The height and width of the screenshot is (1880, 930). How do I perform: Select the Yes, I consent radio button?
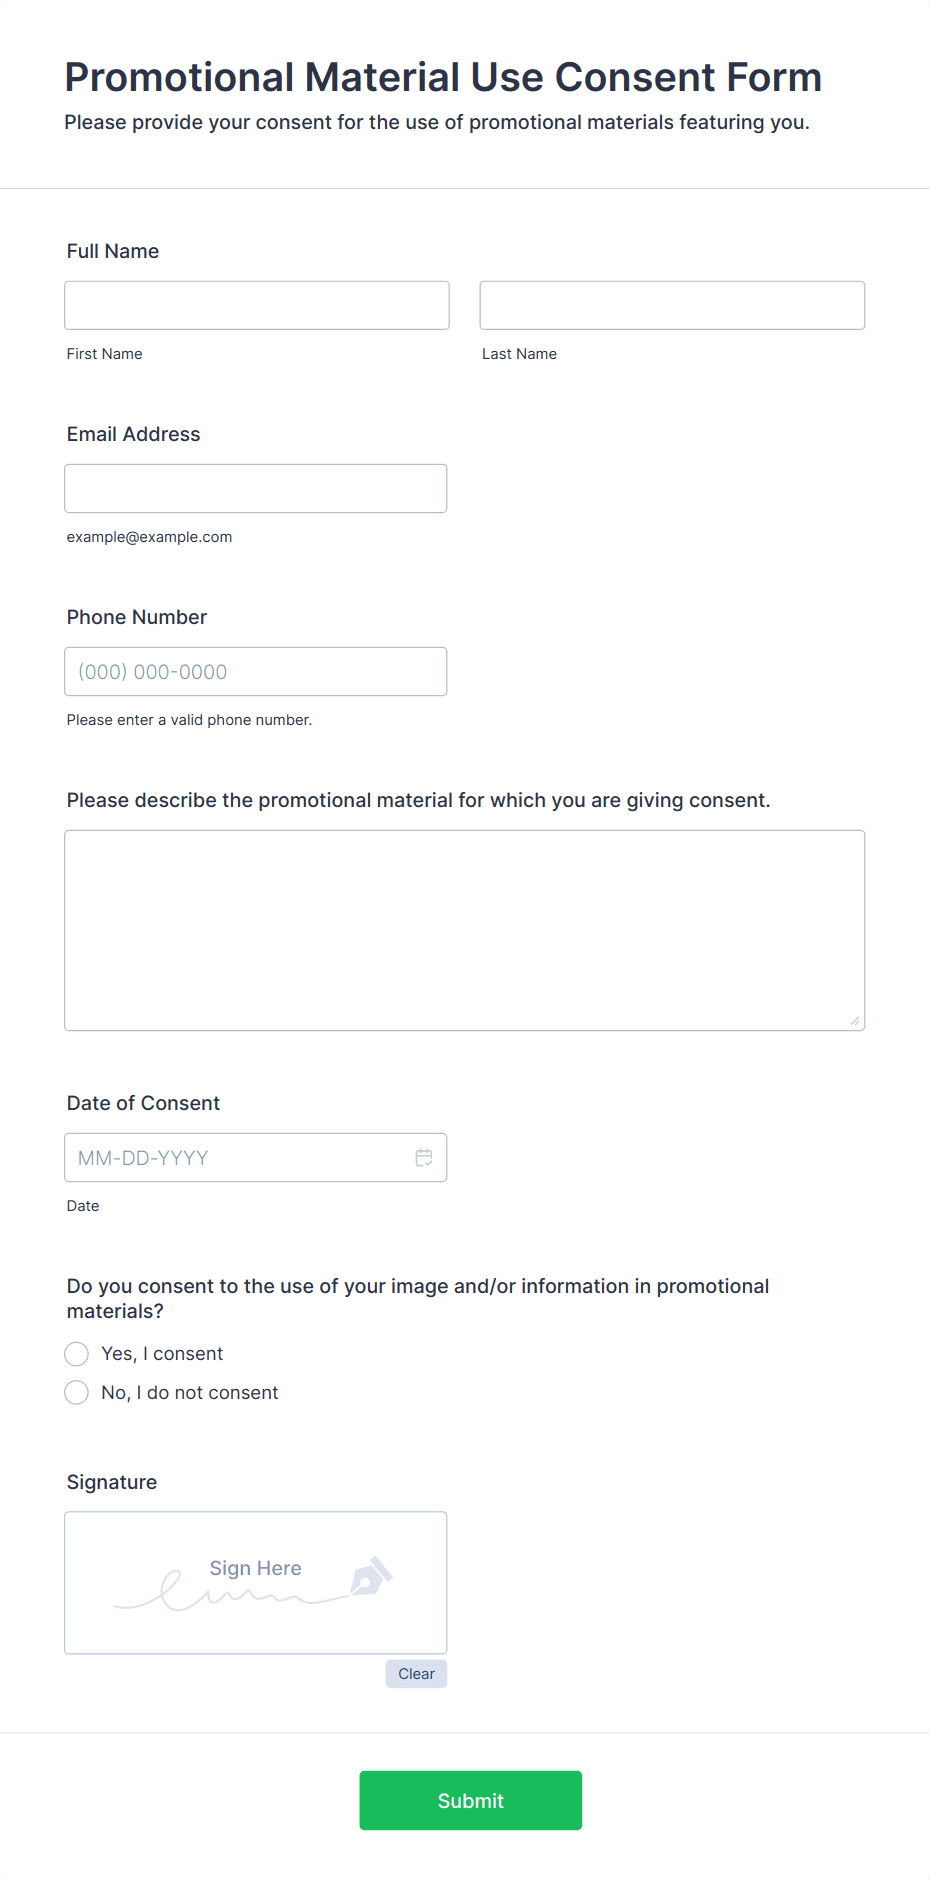coord(77,1354)
